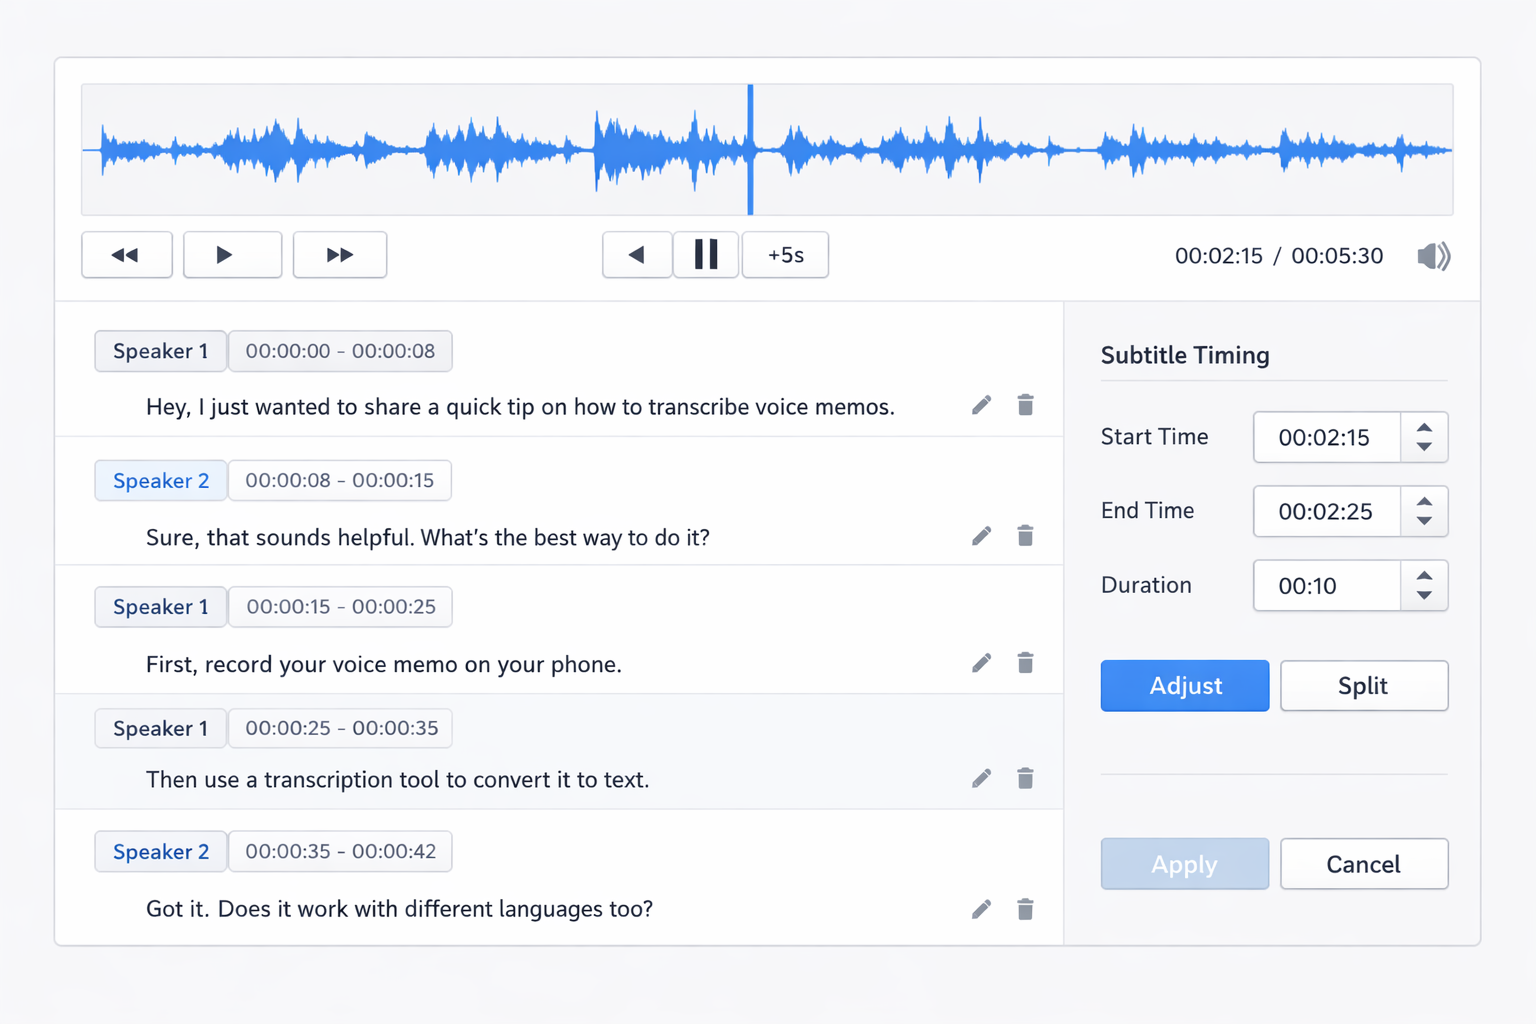Edit the Speaker 1 opening line text

(x=981, y=405)
